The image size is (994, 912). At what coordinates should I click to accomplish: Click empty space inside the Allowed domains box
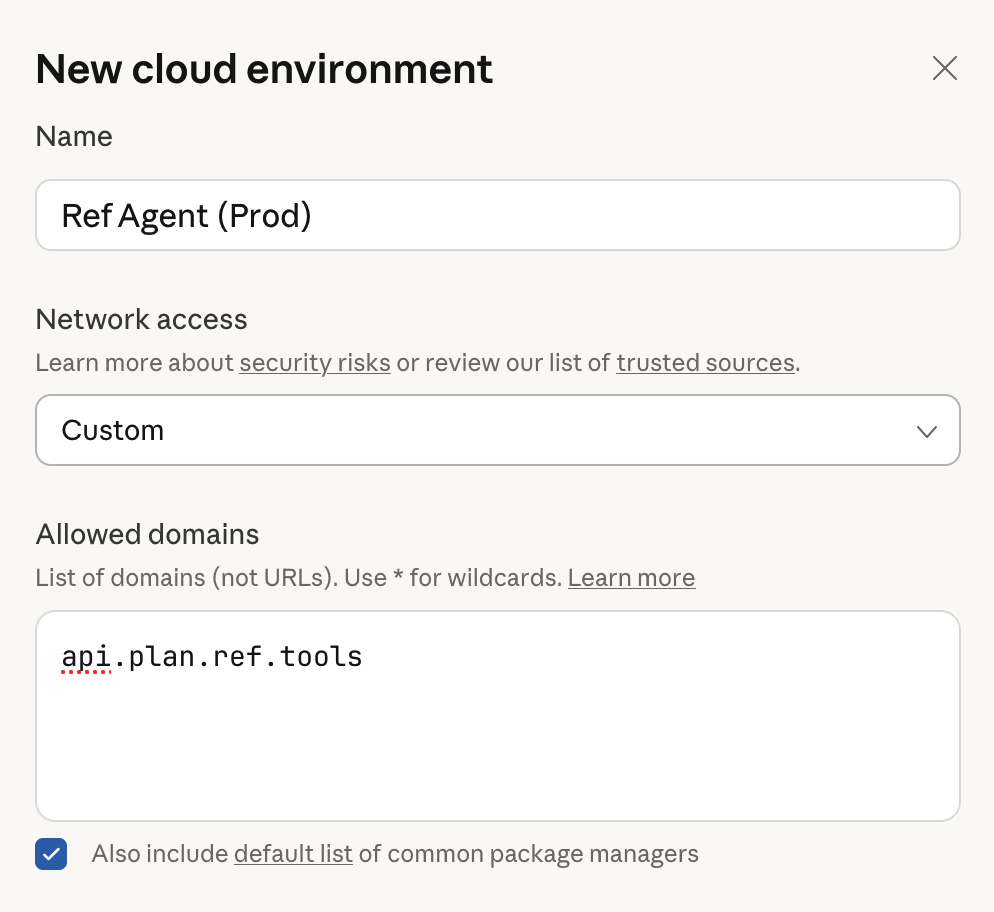[497, 750]
